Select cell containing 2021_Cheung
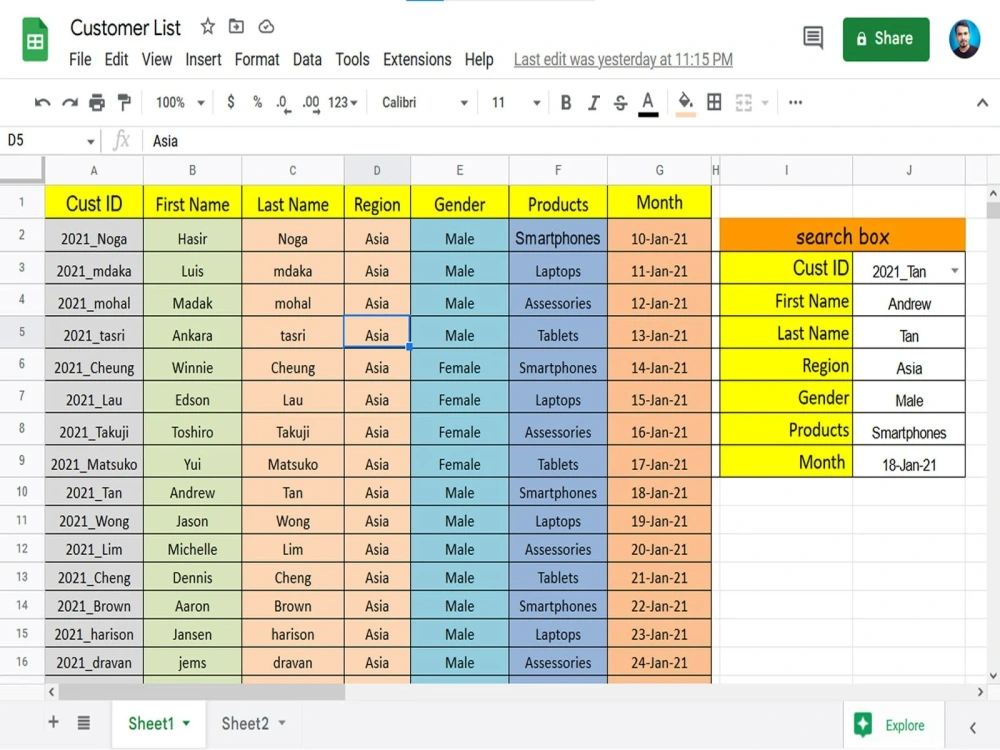The height and width of the screenshot is (750, 1000). click(x=94, y=367)
